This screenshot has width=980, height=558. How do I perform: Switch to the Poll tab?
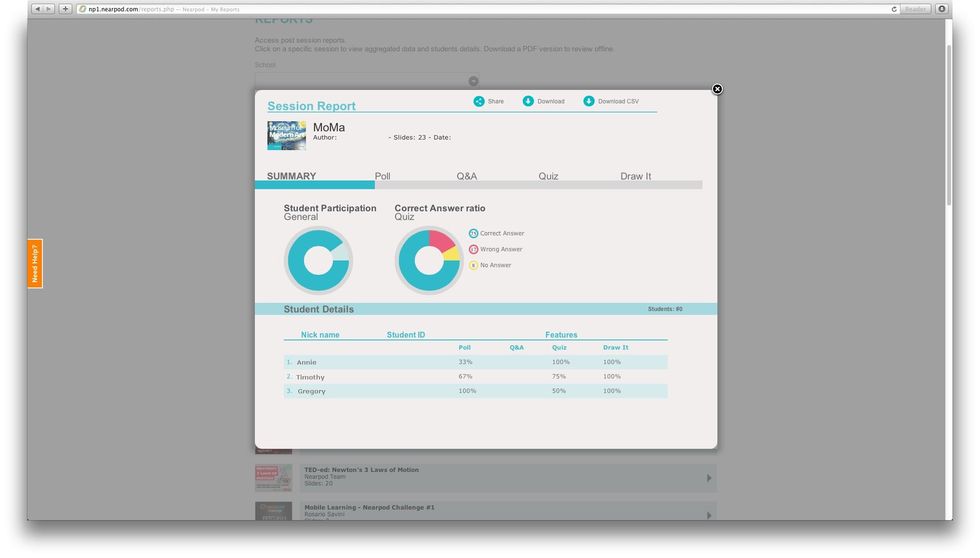[x=382, y=176]
